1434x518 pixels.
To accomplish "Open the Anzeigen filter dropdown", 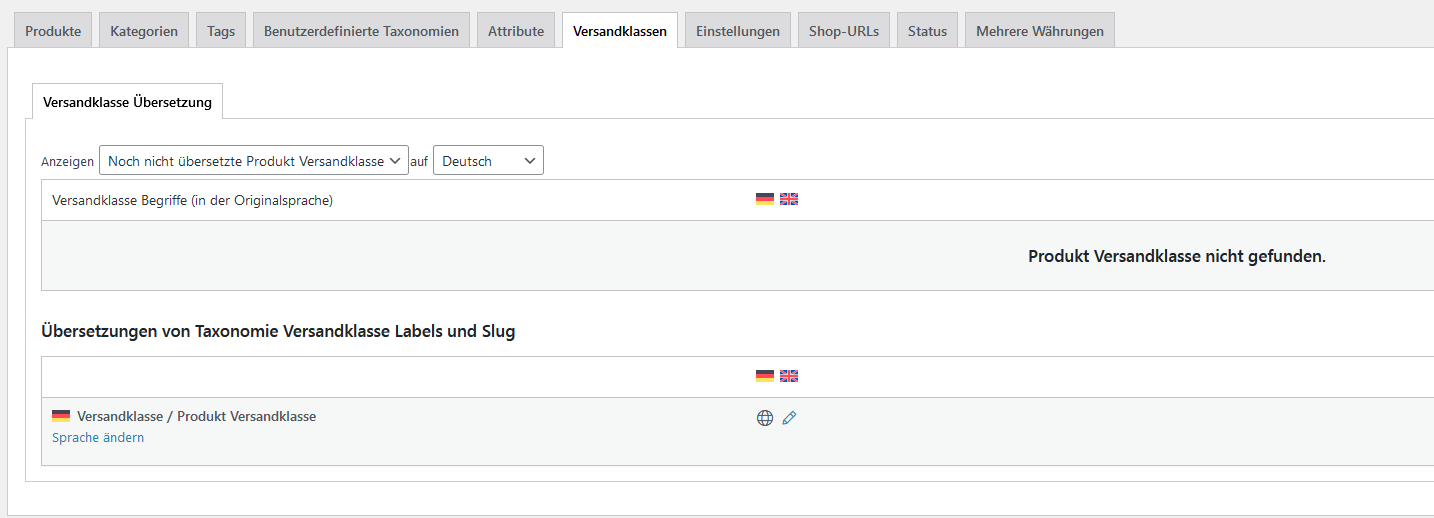I will coord(254,161).
